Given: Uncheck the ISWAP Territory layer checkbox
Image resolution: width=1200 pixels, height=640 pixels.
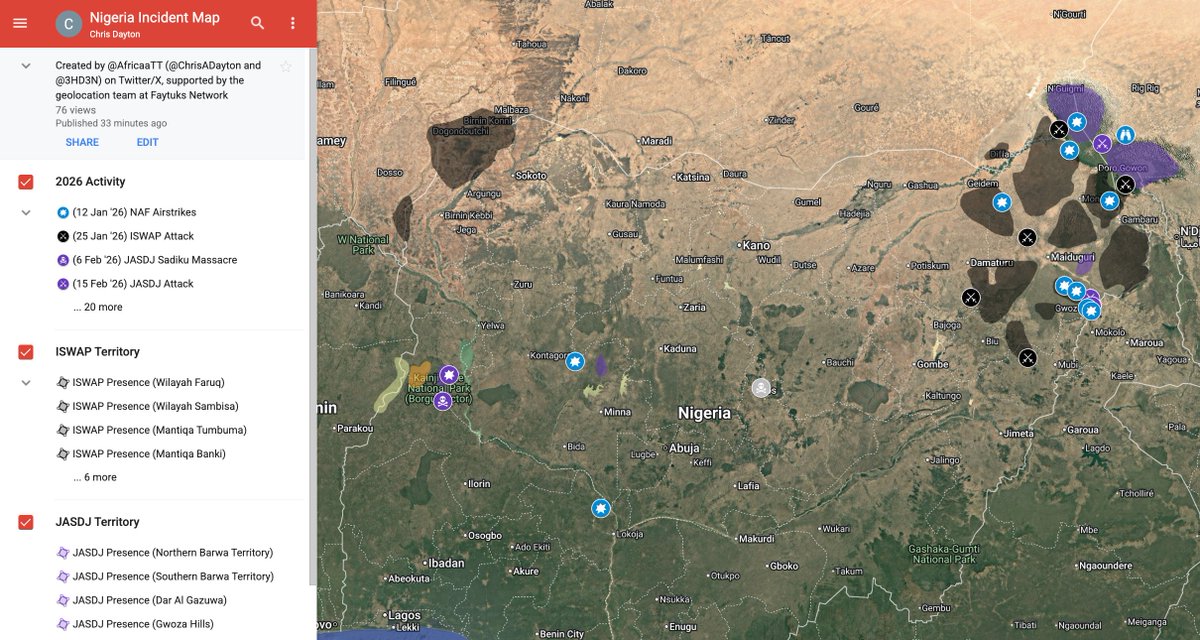Looking at the screenshot, I should (26, 352).
